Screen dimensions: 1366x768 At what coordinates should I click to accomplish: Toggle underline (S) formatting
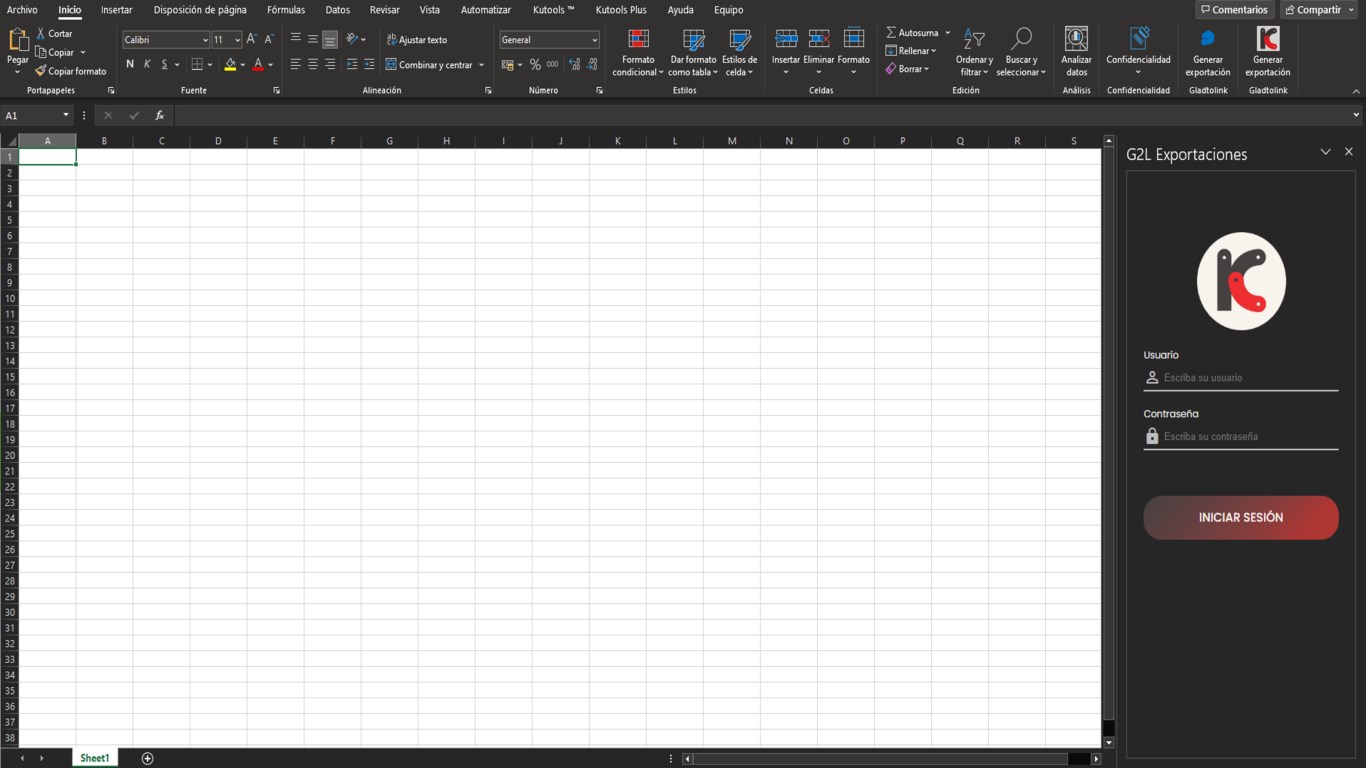click(x=164, y=64)
